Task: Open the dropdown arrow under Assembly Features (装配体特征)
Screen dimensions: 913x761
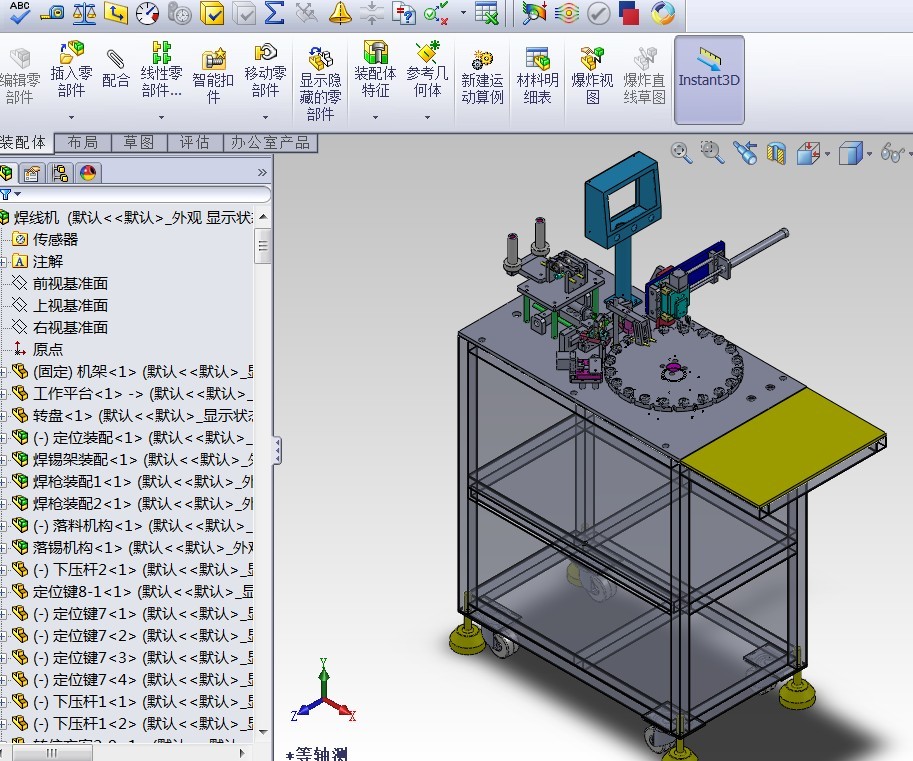Action: tap(376, 117)
